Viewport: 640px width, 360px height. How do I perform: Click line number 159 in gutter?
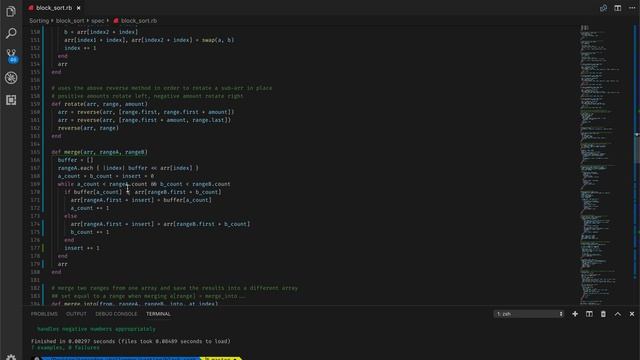35,104
